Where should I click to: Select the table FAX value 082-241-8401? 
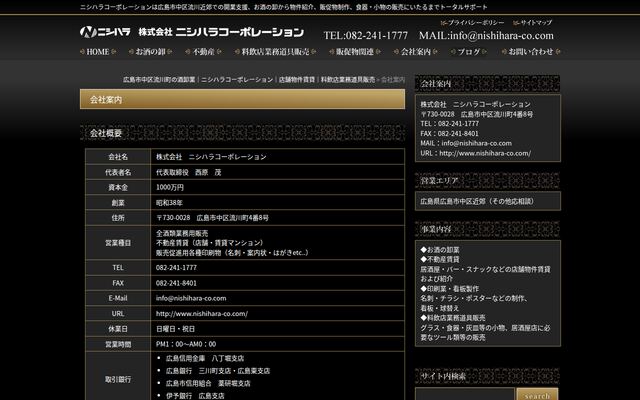tap(176, 283)
